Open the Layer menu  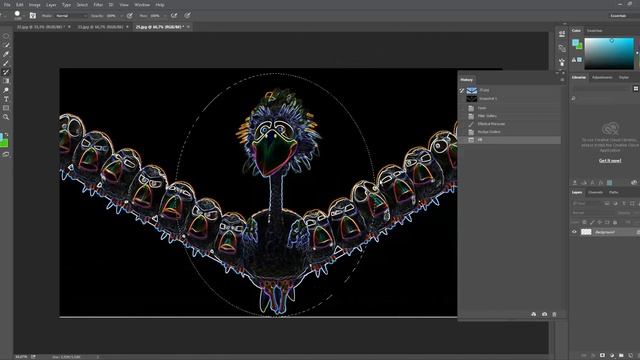(51, 5)
